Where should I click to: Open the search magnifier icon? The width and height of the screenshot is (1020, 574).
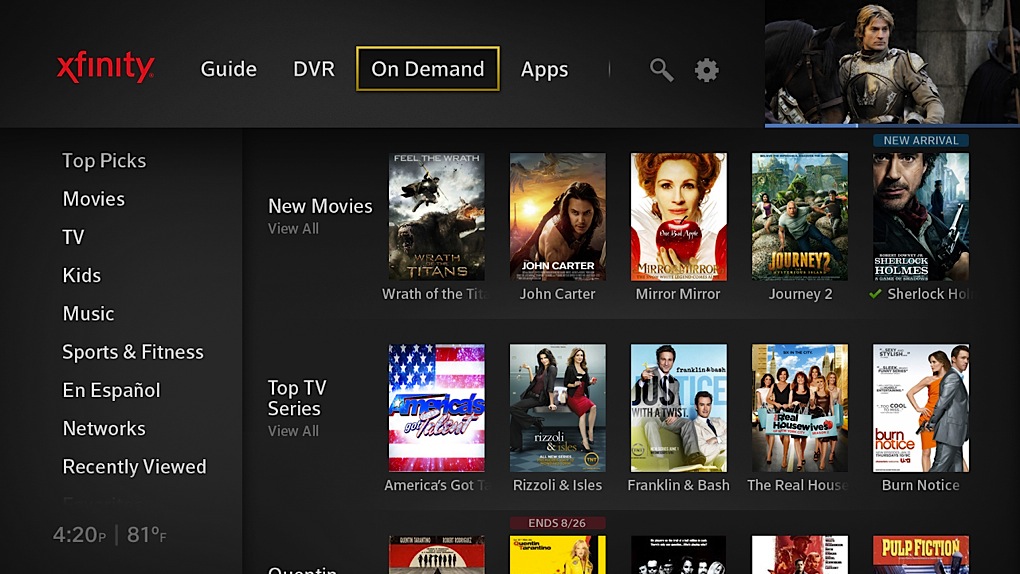click(x=662, y=70)
